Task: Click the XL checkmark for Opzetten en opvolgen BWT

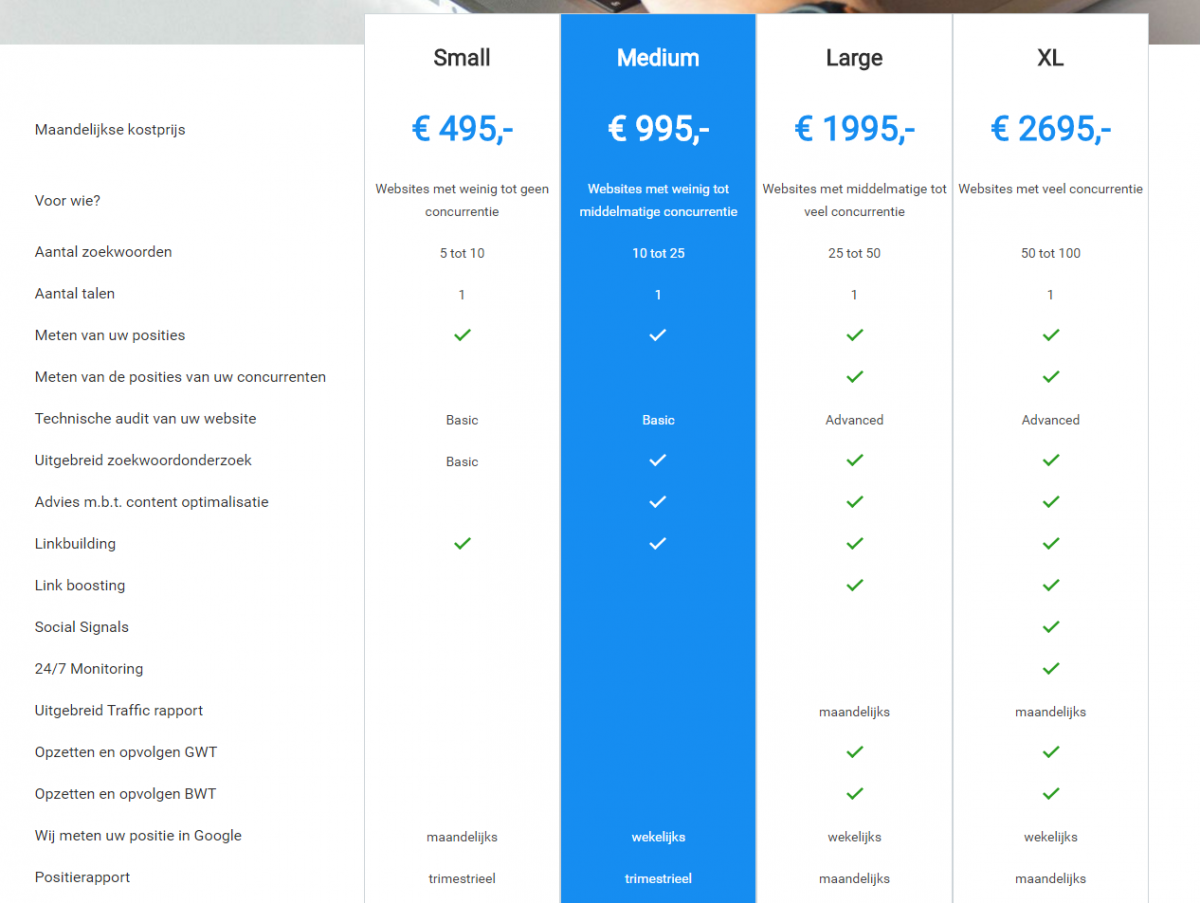Action: point(1050,794)
